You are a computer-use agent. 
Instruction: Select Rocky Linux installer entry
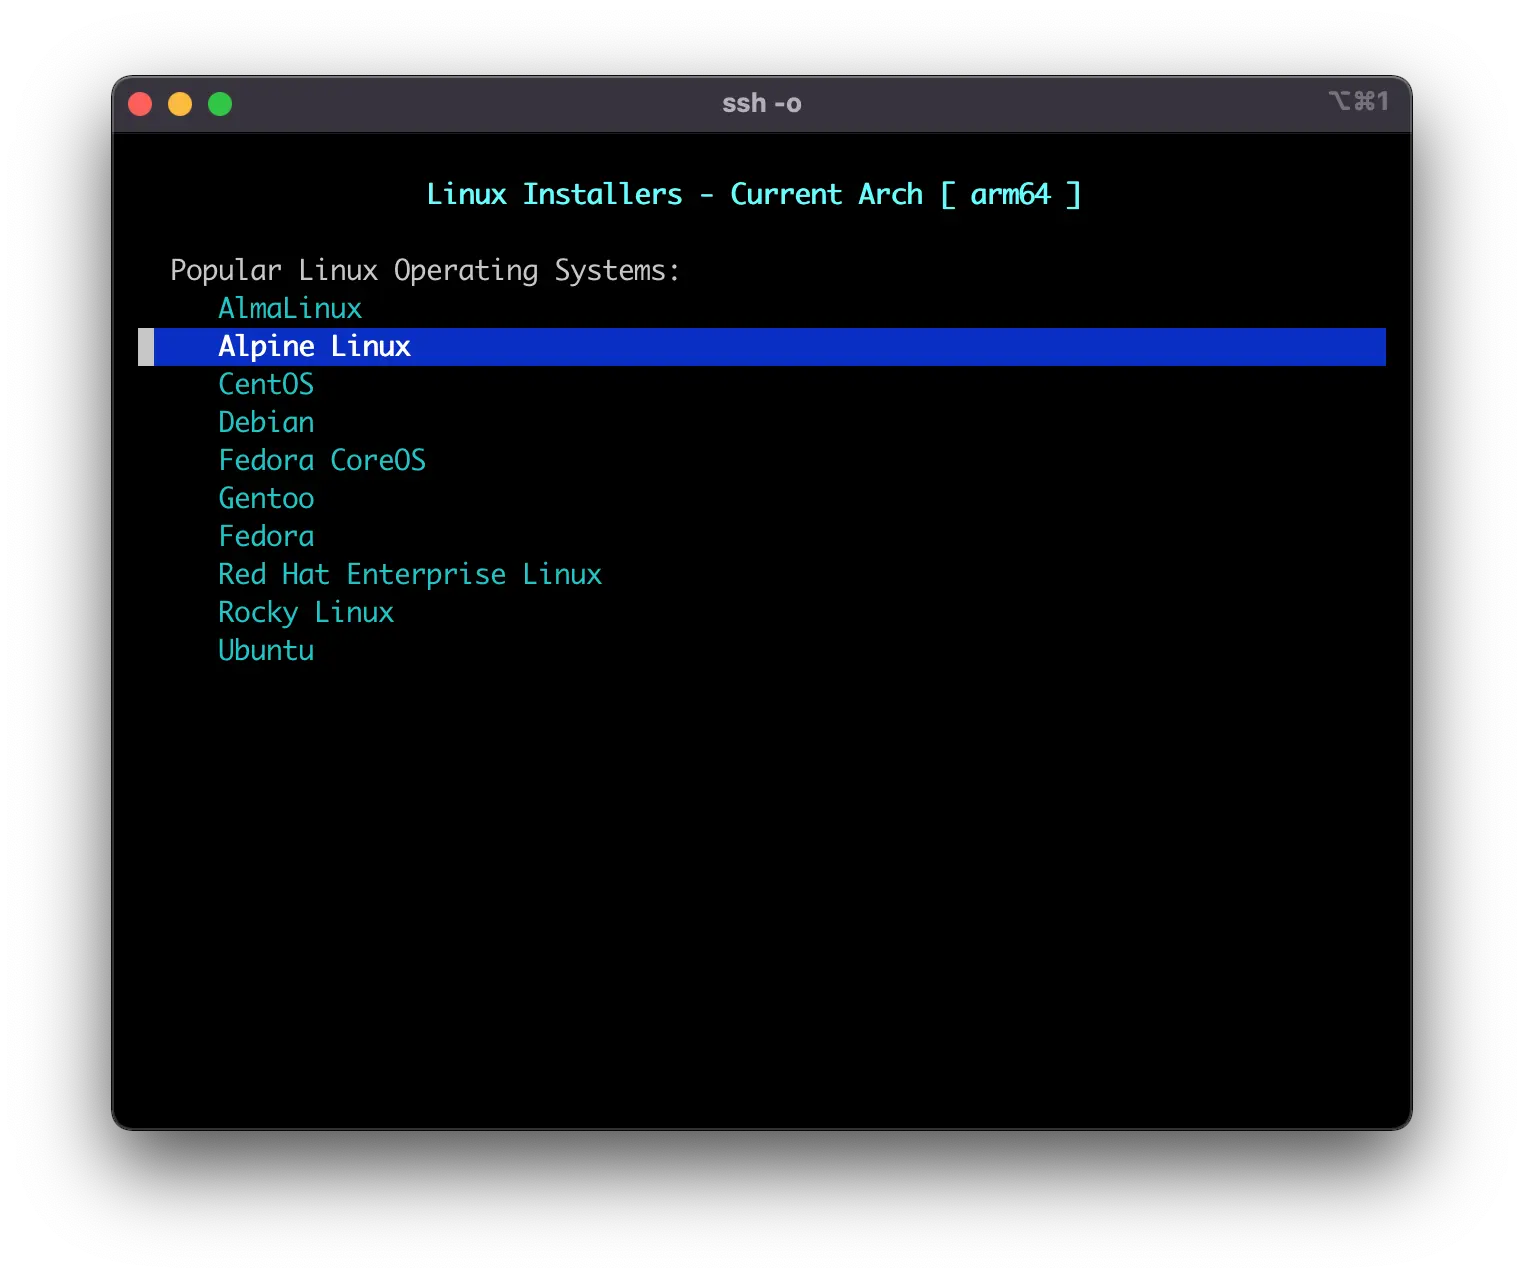coord(306,612)
